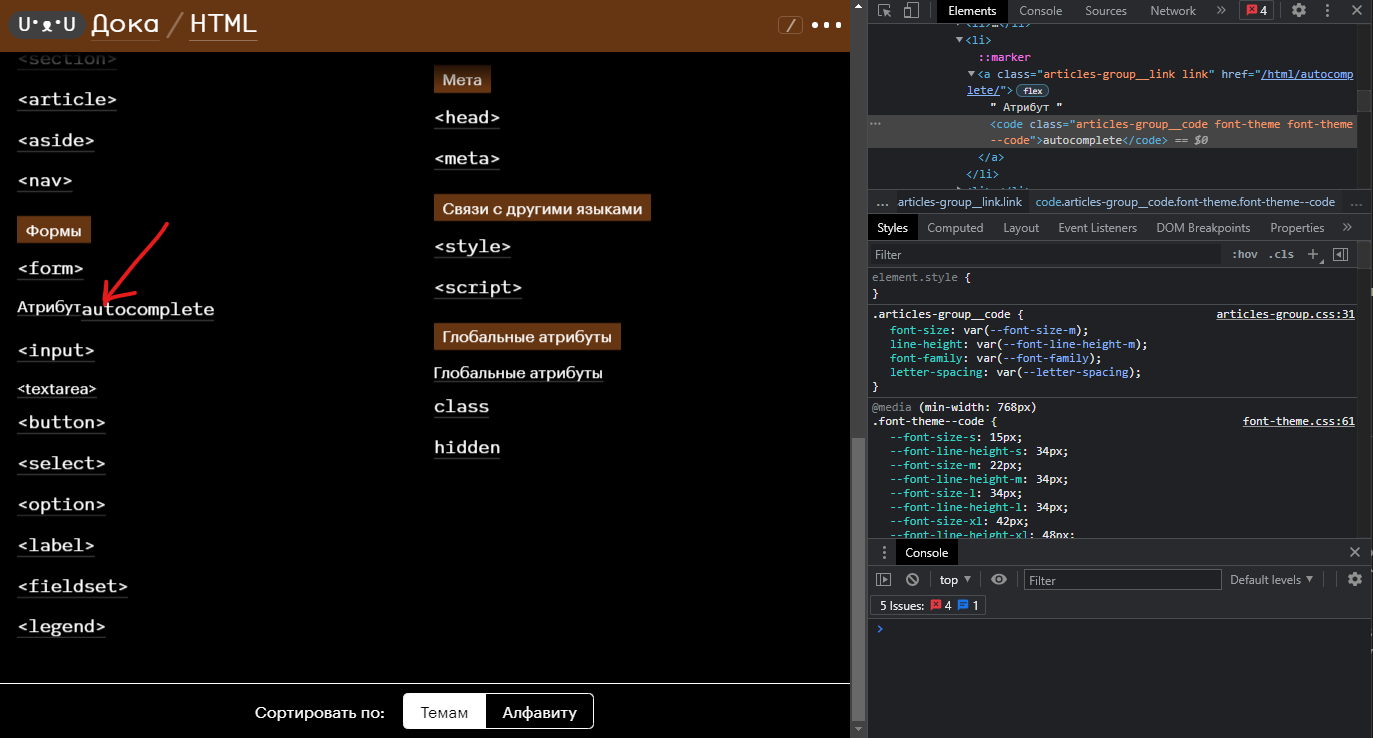Toggle the device toolbar in DevTools
Screen dimensions: 1373x738
click(x=910, y=10)
